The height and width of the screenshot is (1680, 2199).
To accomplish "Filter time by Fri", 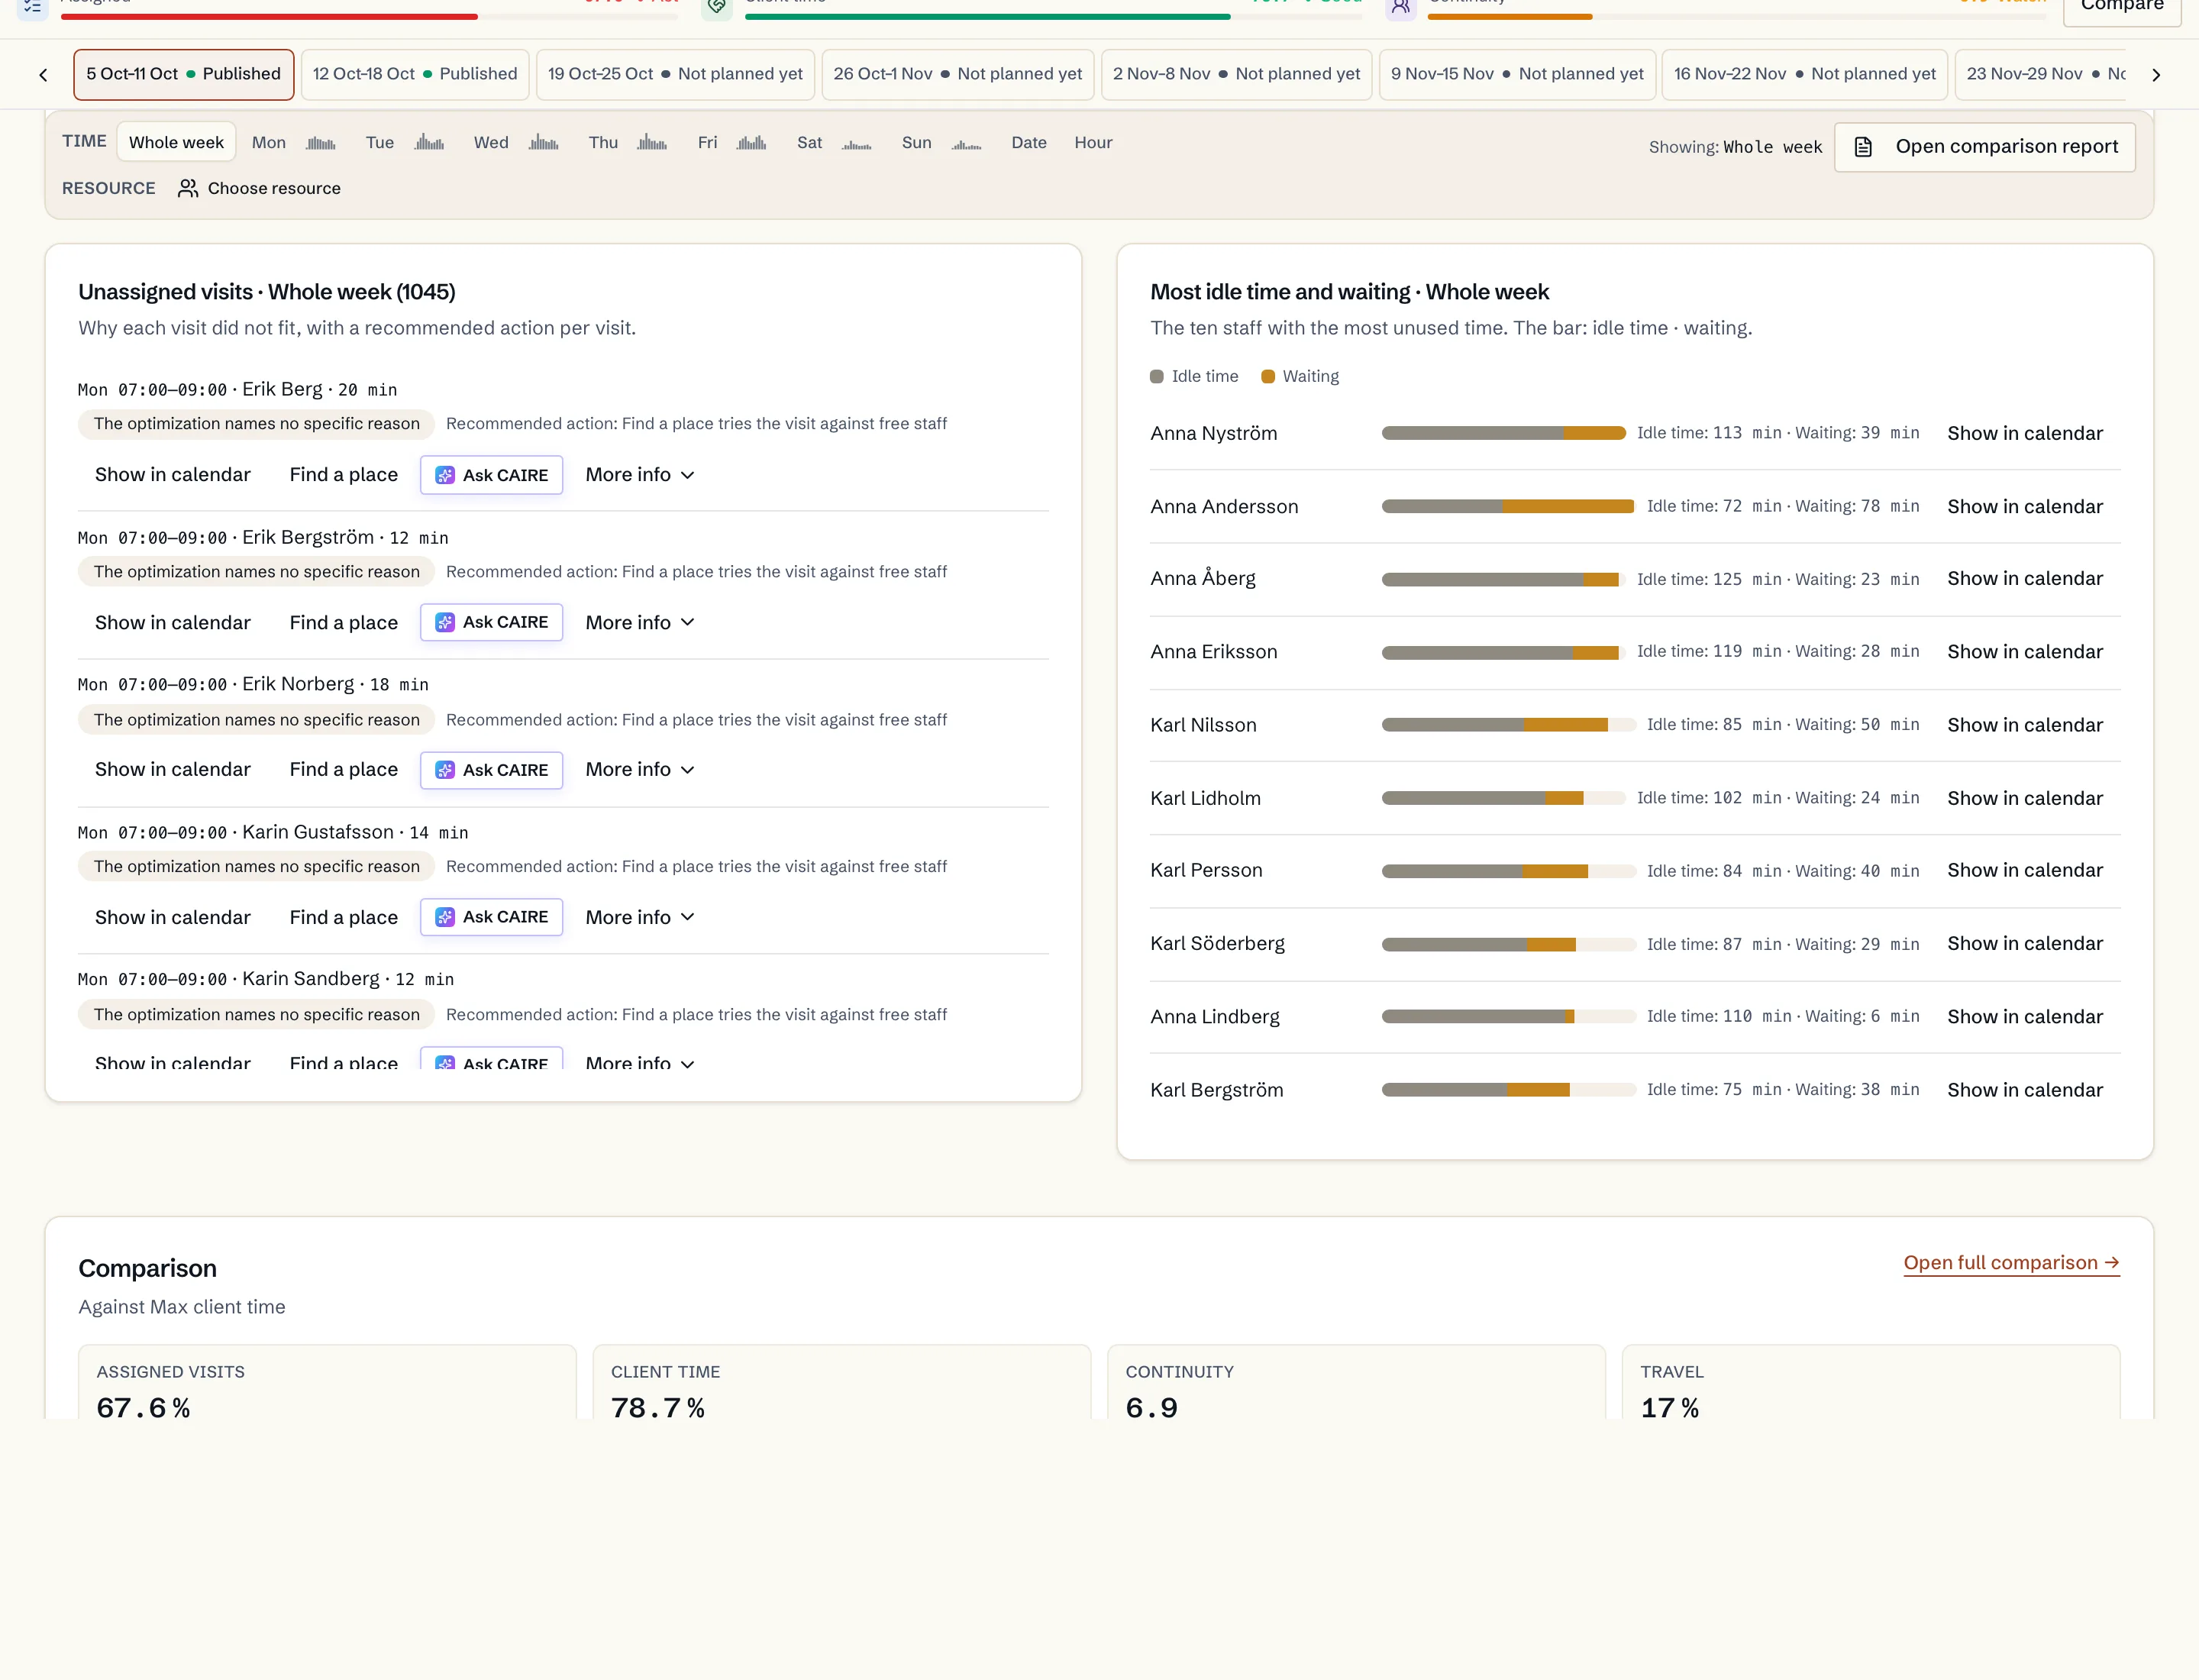I will (x=707, y=143).
